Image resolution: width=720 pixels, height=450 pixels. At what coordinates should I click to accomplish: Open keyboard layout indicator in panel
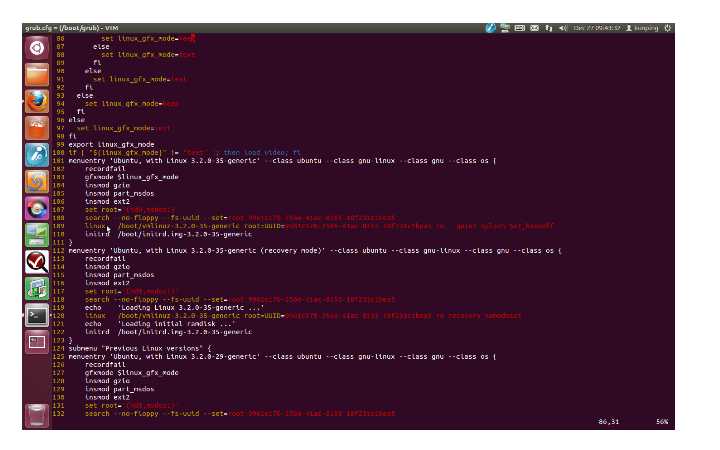[519, 28]
